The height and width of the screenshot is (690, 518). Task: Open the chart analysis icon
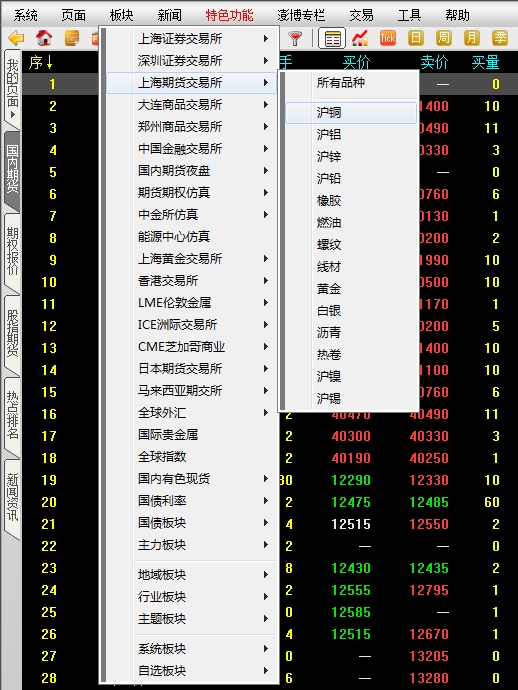point(360,39)
